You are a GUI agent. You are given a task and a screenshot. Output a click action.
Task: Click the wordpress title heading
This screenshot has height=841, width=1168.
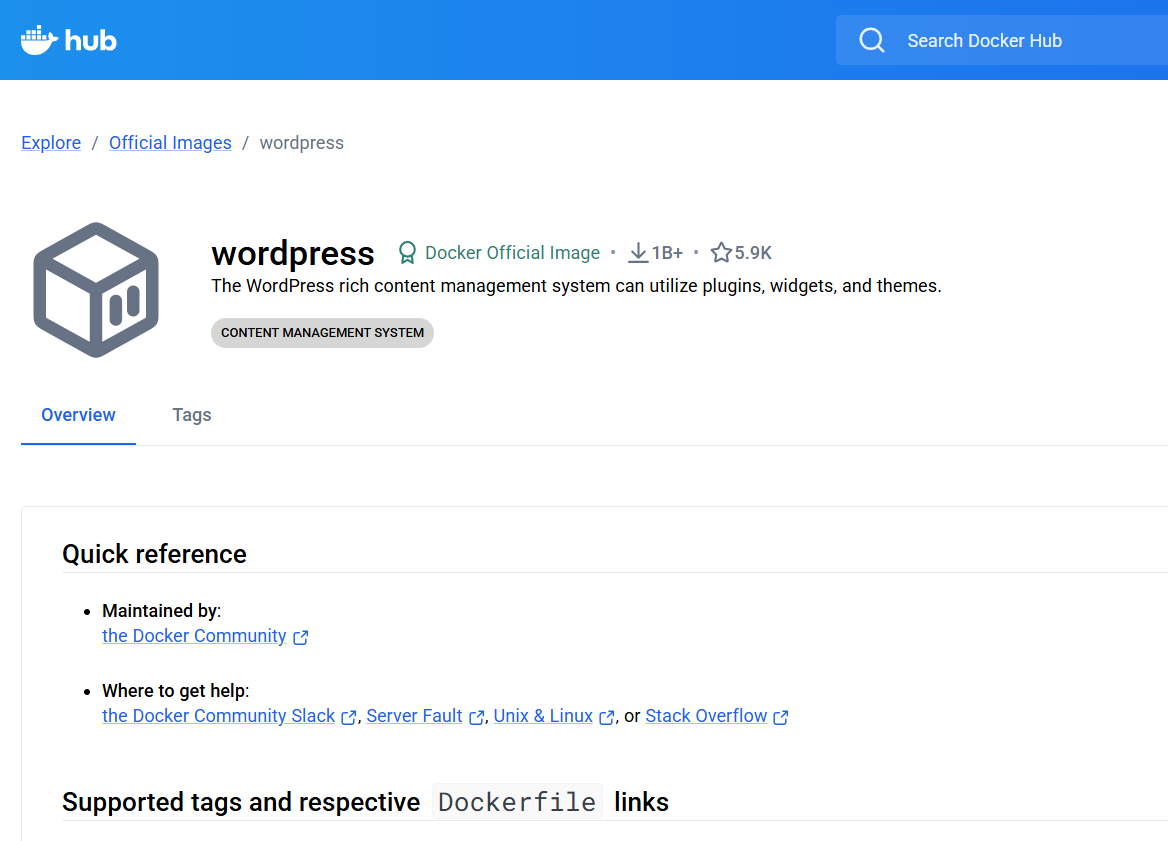293,253
